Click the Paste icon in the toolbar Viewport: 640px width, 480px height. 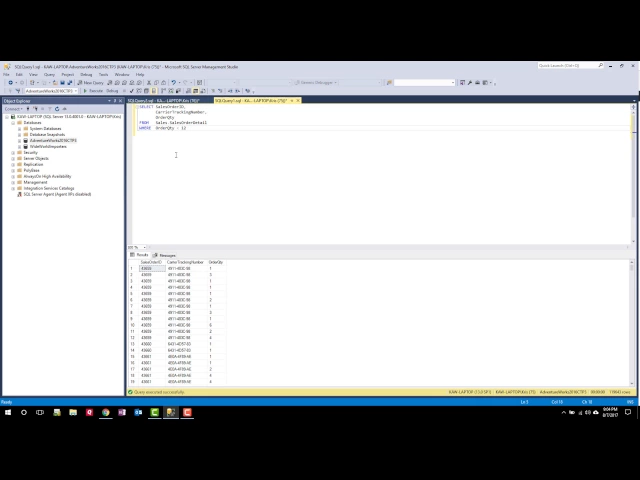coord(163,82)
